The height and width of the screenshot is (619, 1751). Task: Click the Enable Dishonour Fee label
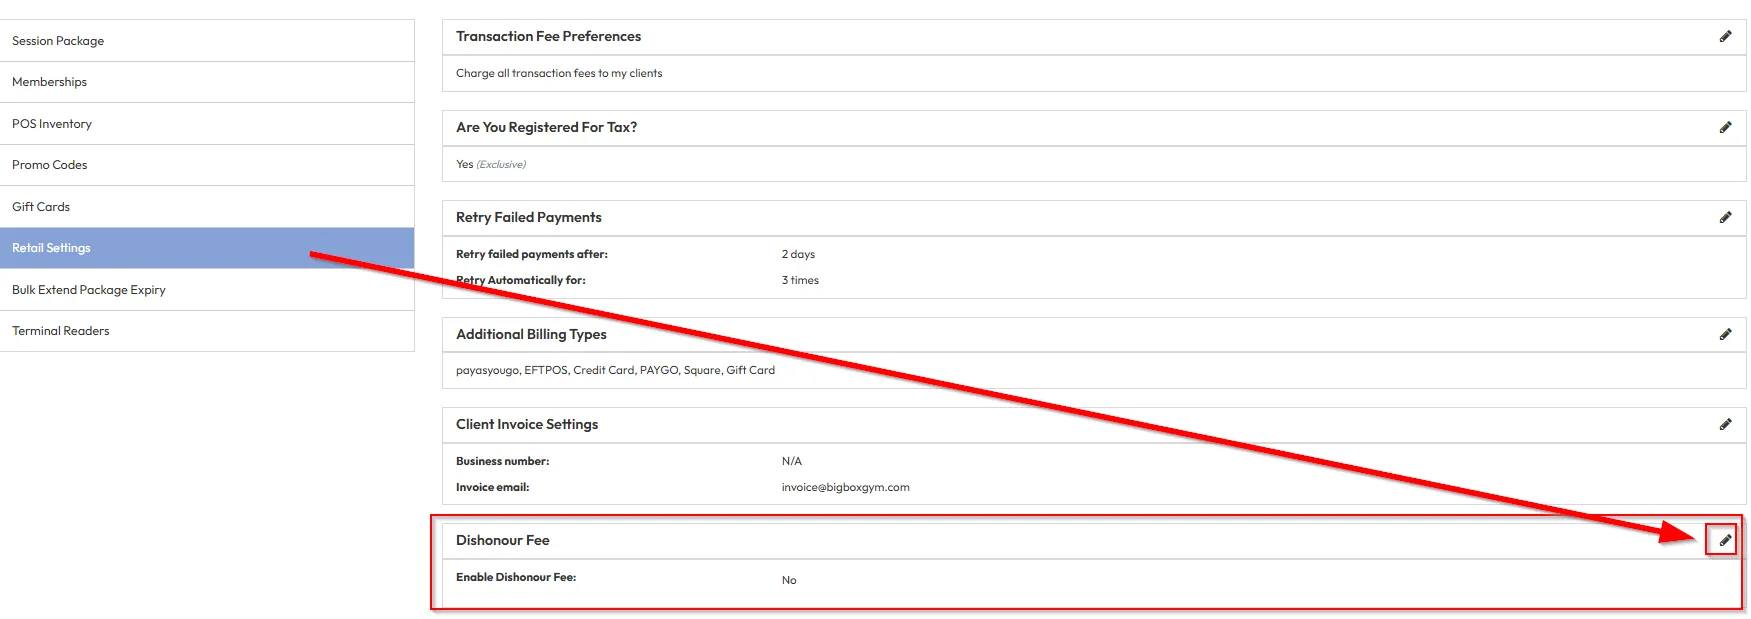point(515,578)
